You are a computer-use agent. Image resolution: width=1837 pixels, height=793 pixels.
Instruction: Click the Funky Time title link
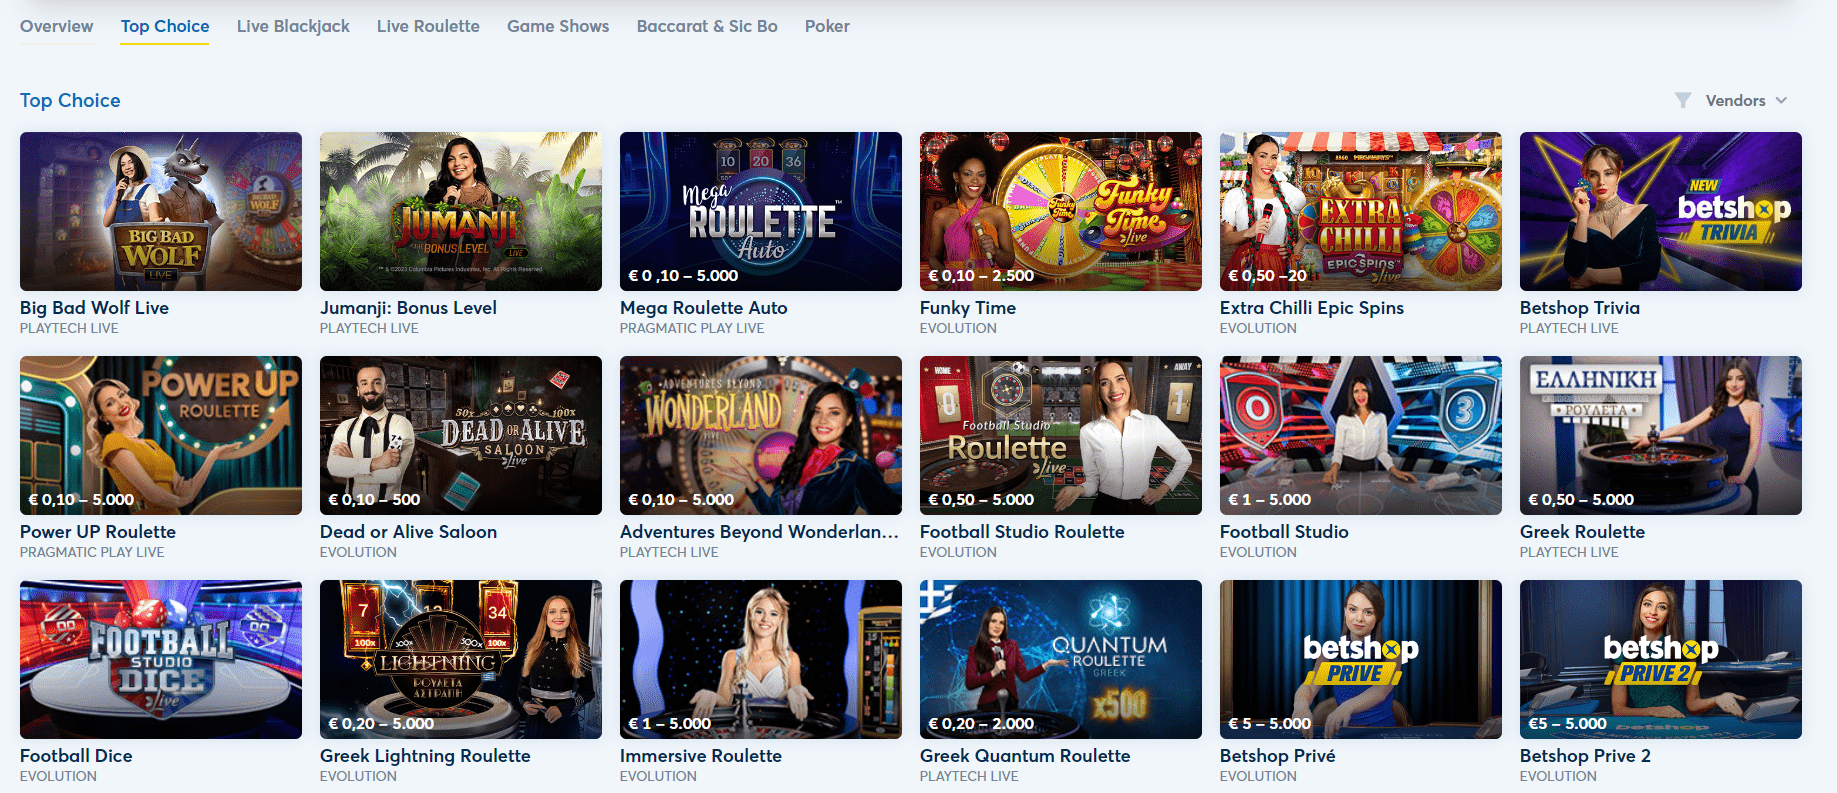[968, 308]
